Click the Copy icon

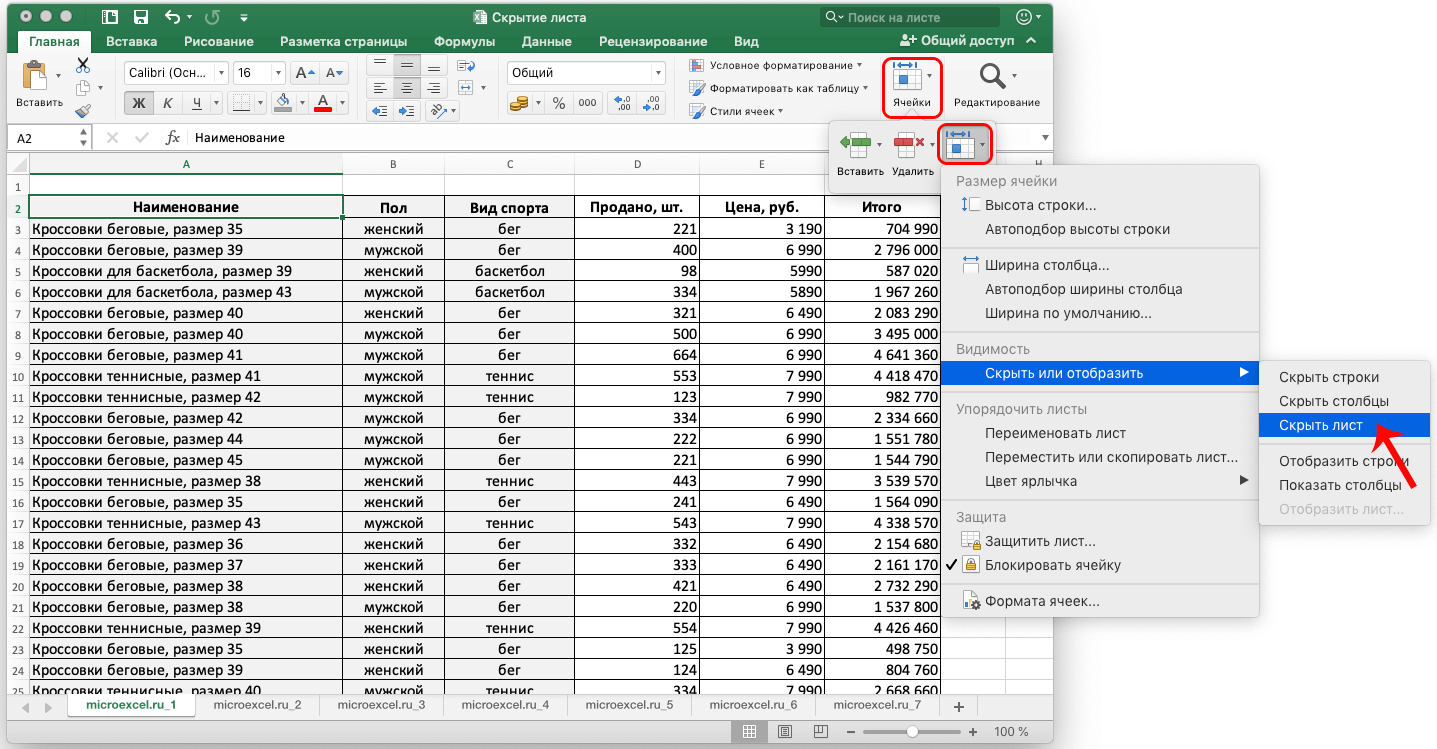[82, 88]
